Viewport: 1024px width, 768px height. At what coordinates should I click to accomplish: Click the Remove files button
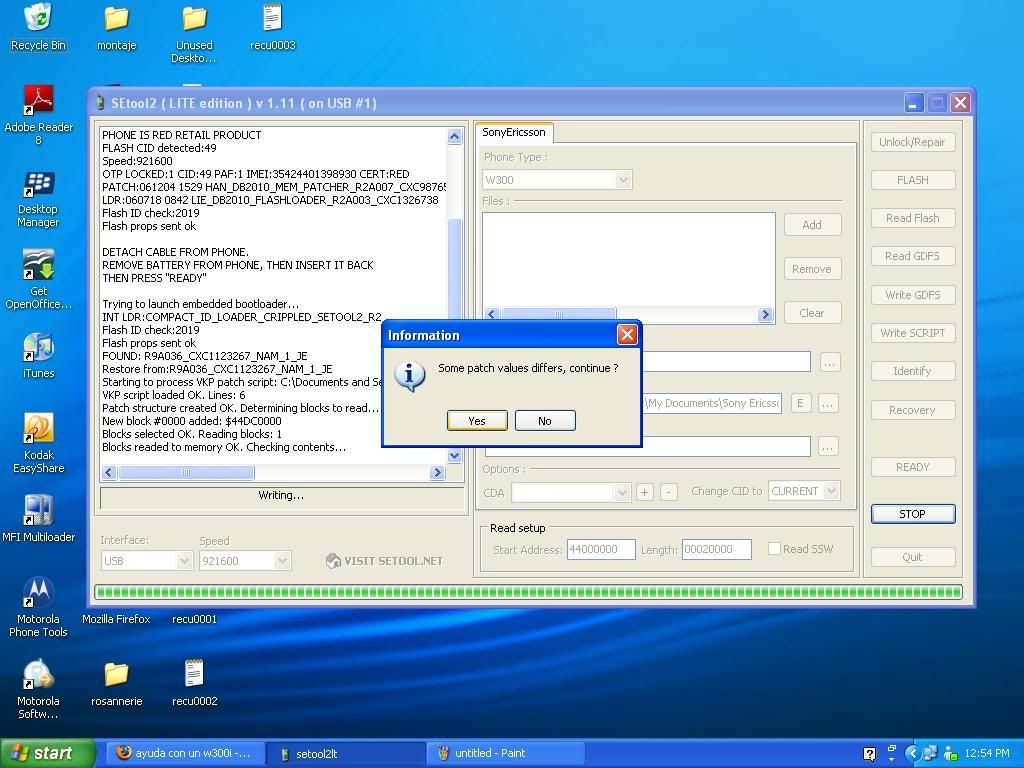click(x=812, y=269)
